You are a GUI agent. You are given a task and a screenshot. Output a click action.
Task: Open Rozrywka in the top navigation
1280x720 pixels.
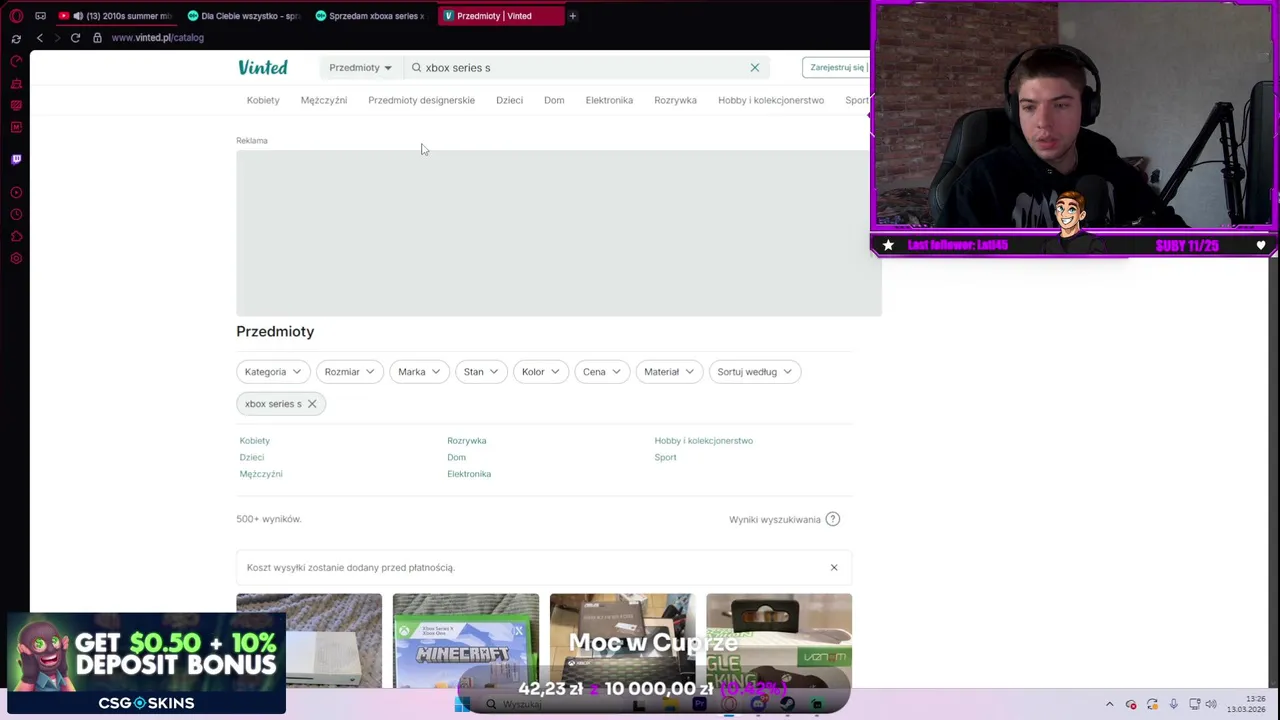(x=675, y=100)
